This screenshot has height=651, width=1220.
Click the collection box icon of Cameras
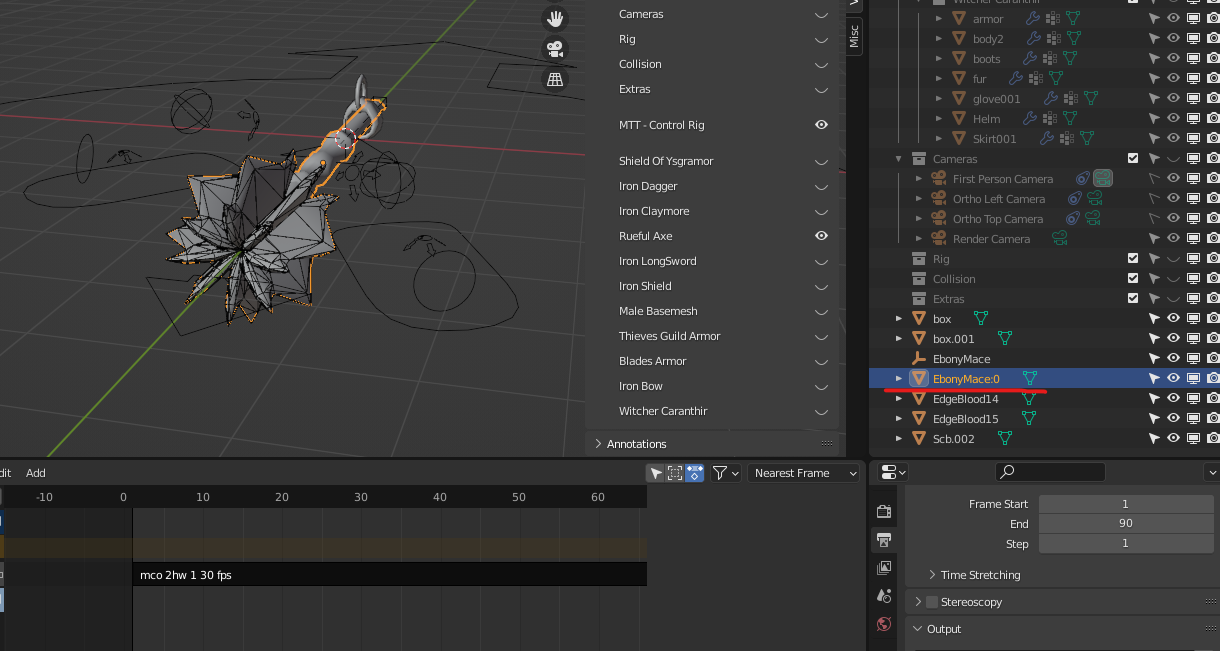[918, 159]
